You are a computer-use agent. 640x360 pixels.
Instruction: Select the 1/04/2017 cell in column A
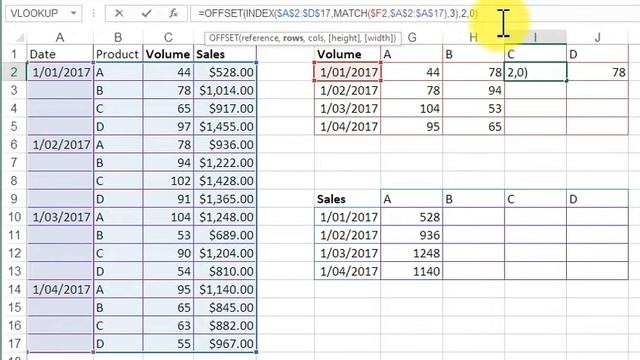coord(60,289)
